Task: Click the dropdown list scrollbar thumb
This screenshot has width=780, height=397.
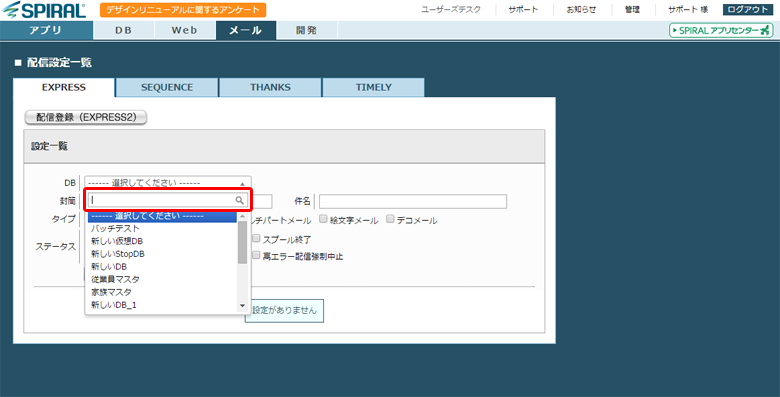Action: pos(242,242)
